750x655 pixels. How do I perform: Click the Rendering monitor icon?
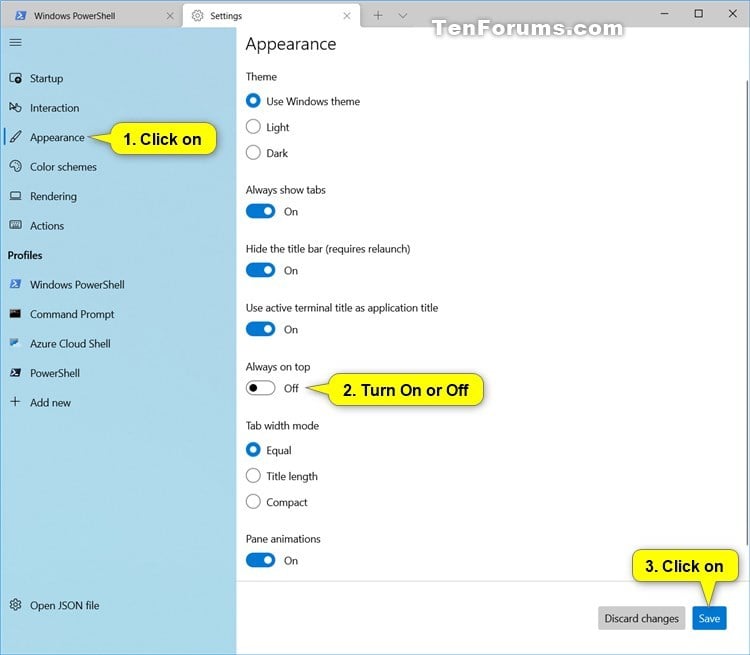(x=15, y=196)
